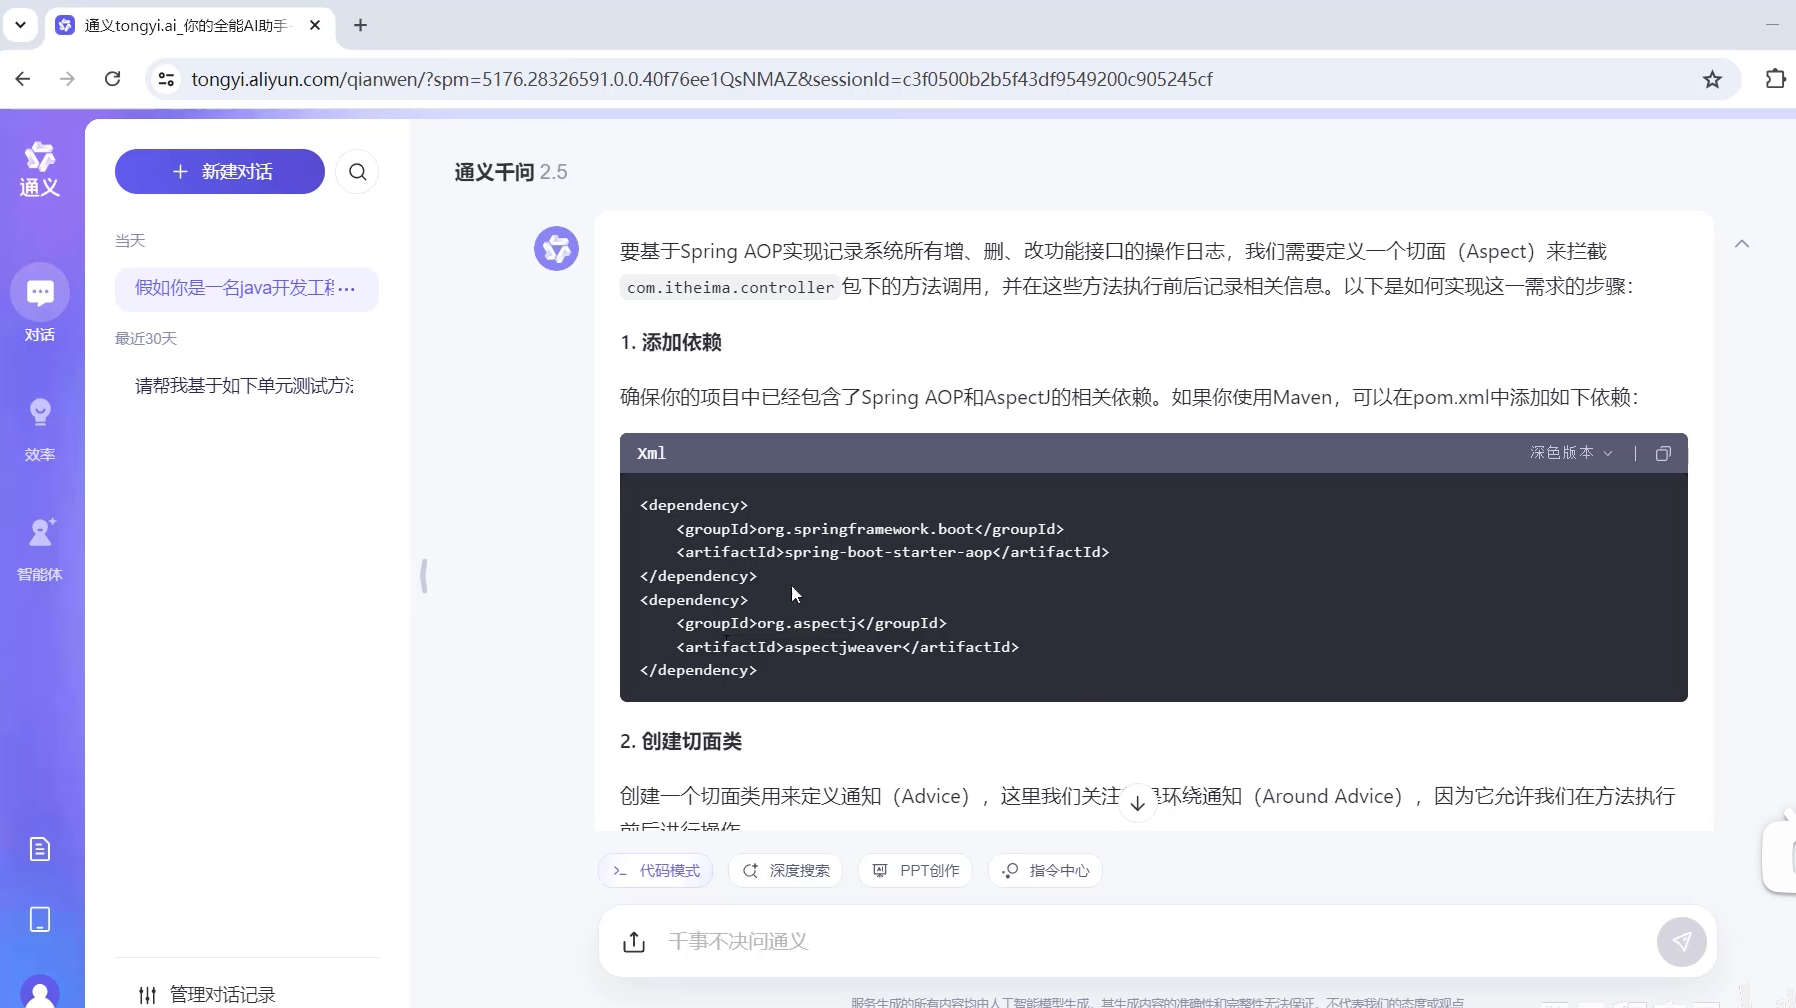Close the 通义tongyi.ai browser tab

(315, 25)
